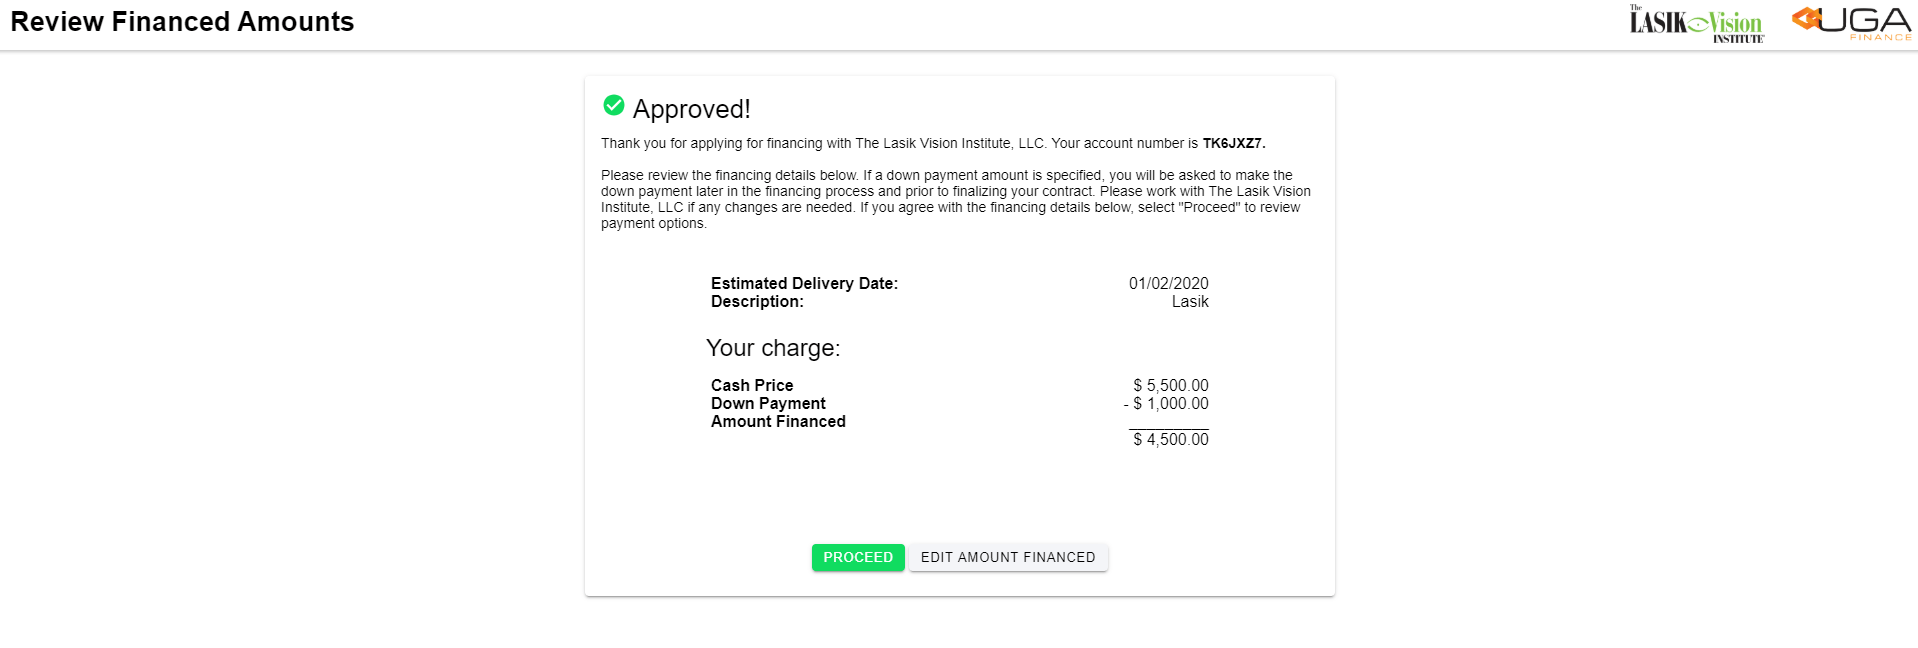This screenshot has width=1918, height=648.
Task: Click the financing details instruction paragraph
Action: point(956,199)
